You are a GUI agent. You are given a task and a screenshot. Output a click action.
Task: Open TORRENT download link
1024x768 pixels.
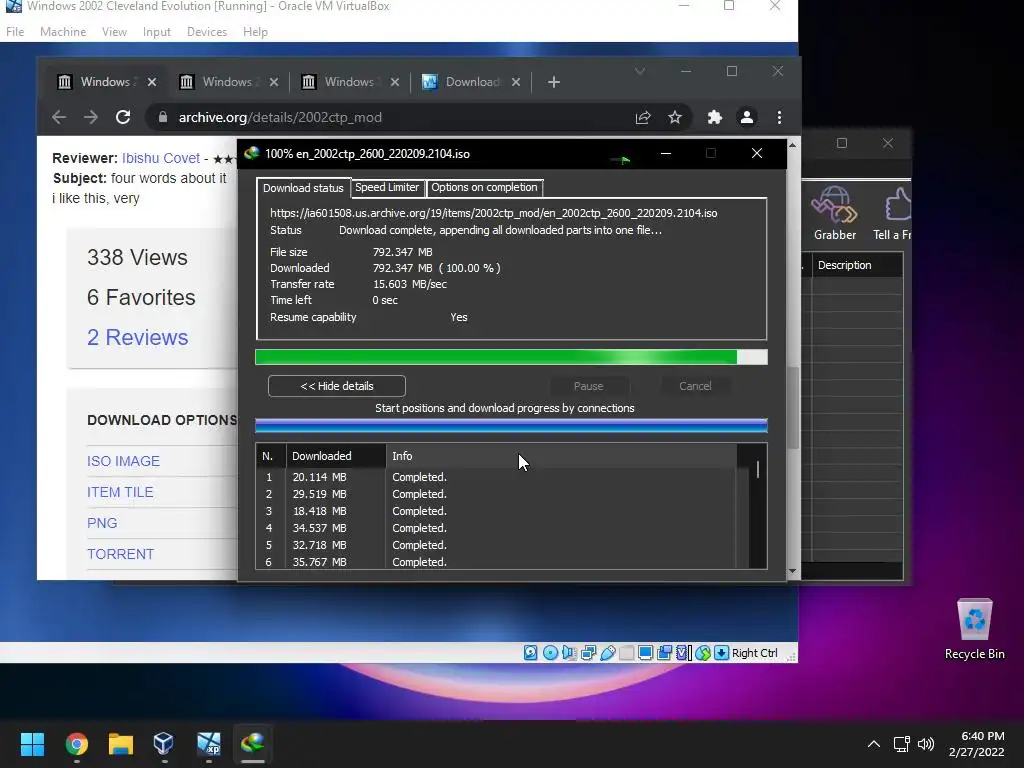(x=121, y=554)
